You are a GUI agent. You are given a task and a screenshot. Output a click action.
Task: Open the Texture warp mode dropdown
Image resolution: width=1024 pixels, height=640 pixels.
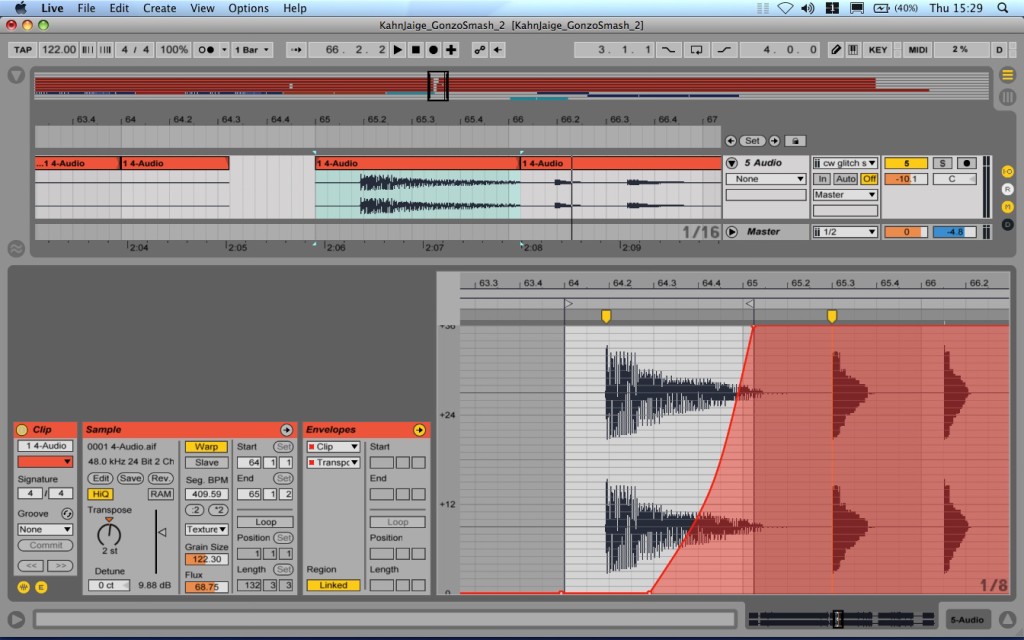tap(206, 529)
